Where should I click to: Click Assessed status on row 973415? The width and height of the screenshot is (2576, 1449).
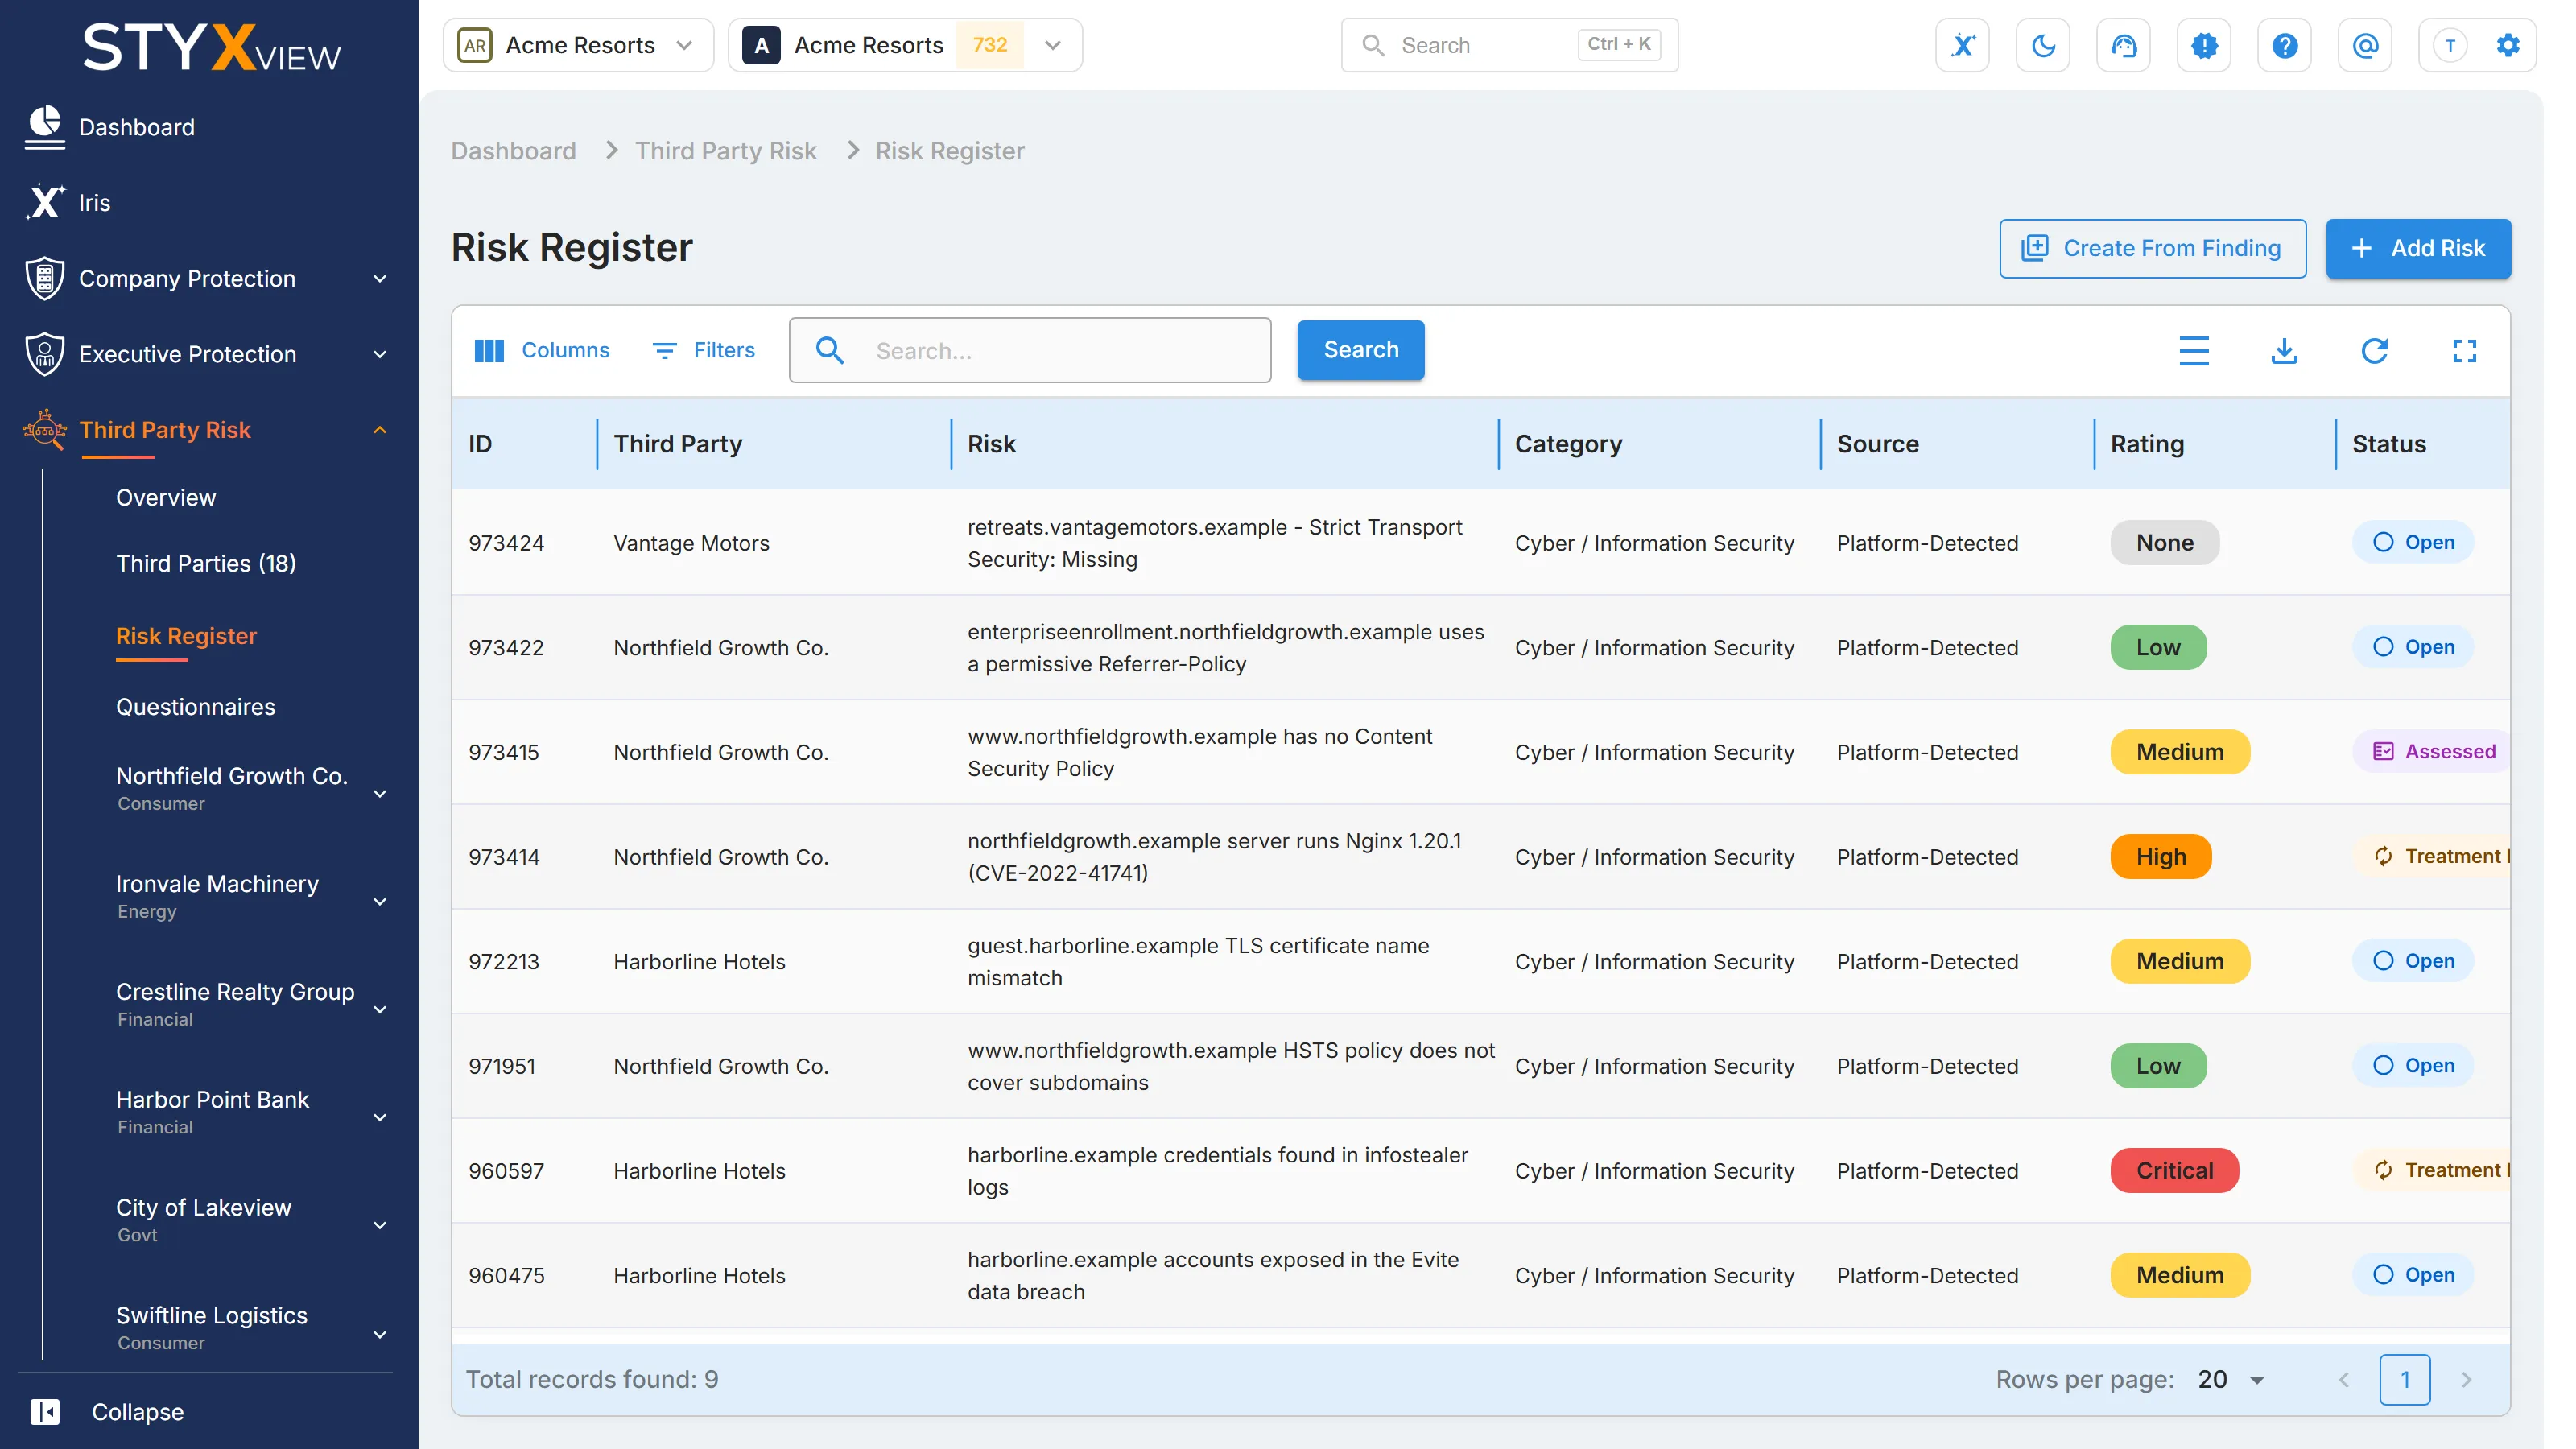[2431, 751]
